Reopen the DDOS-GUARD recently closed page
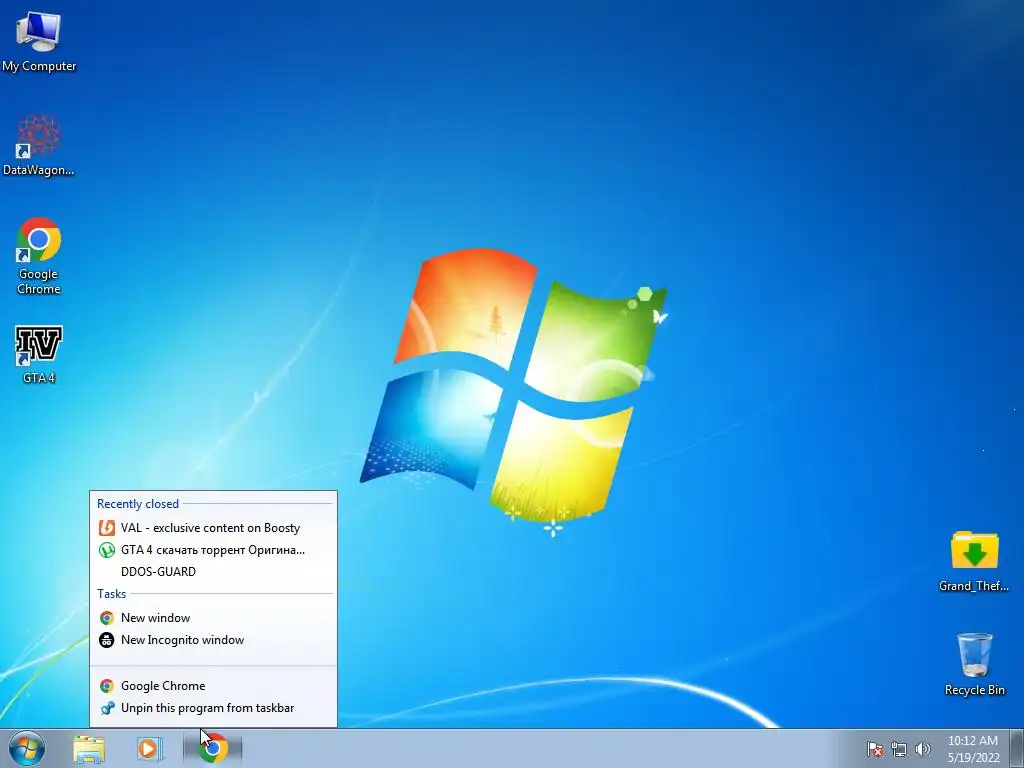This screenshot has height=768, width=1024. (214, 571)
